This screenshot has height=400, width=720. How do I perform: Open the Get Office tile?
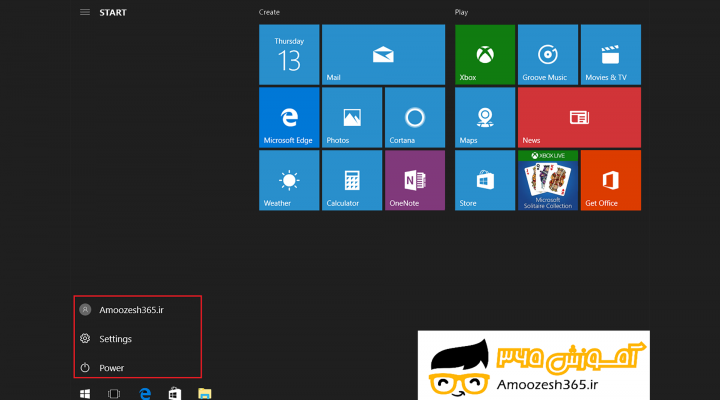(611, 180)
